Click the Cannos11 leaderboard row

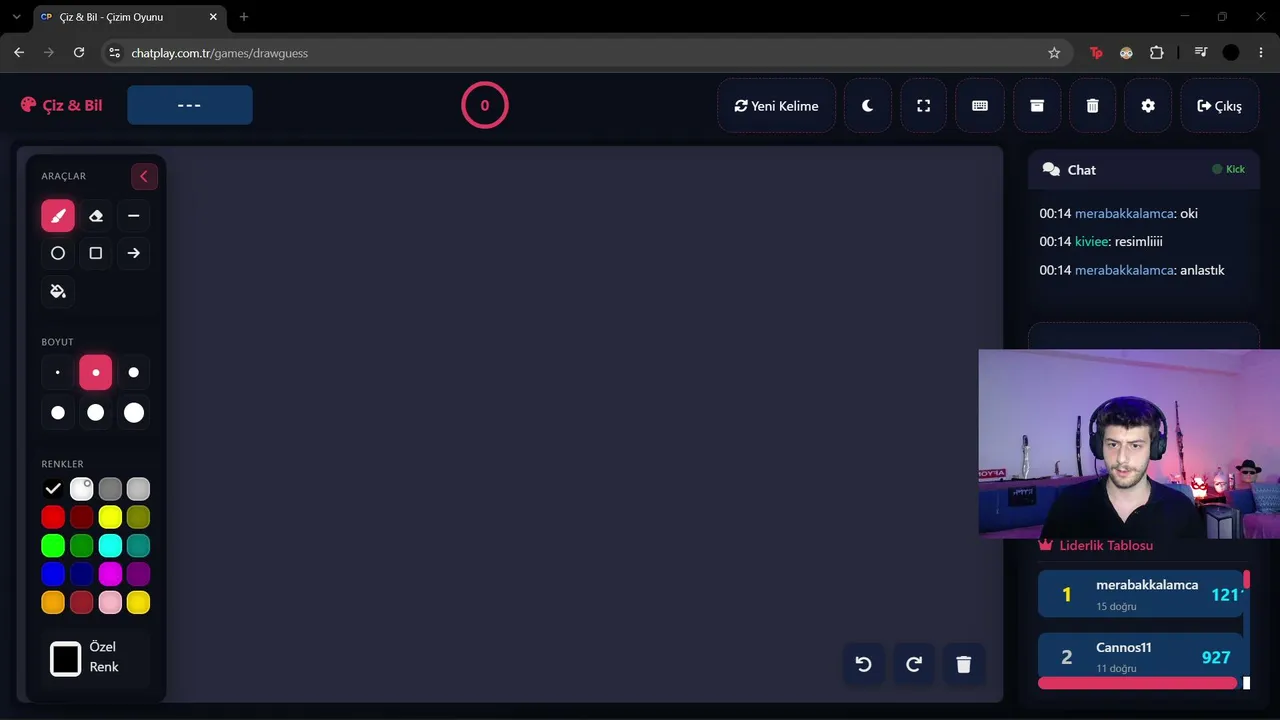[1141, 657]
